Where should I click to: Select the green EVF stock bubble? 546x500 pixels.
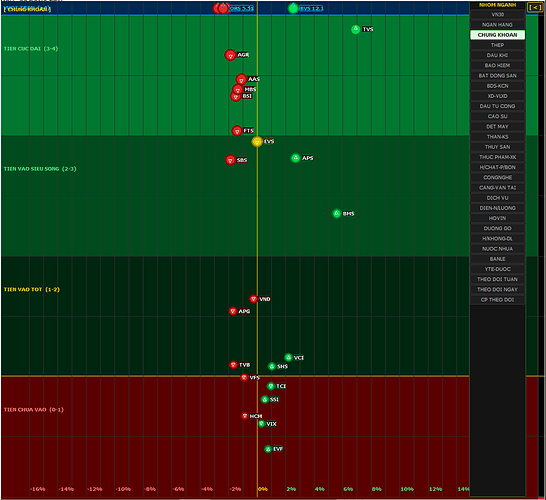[268, 449]
